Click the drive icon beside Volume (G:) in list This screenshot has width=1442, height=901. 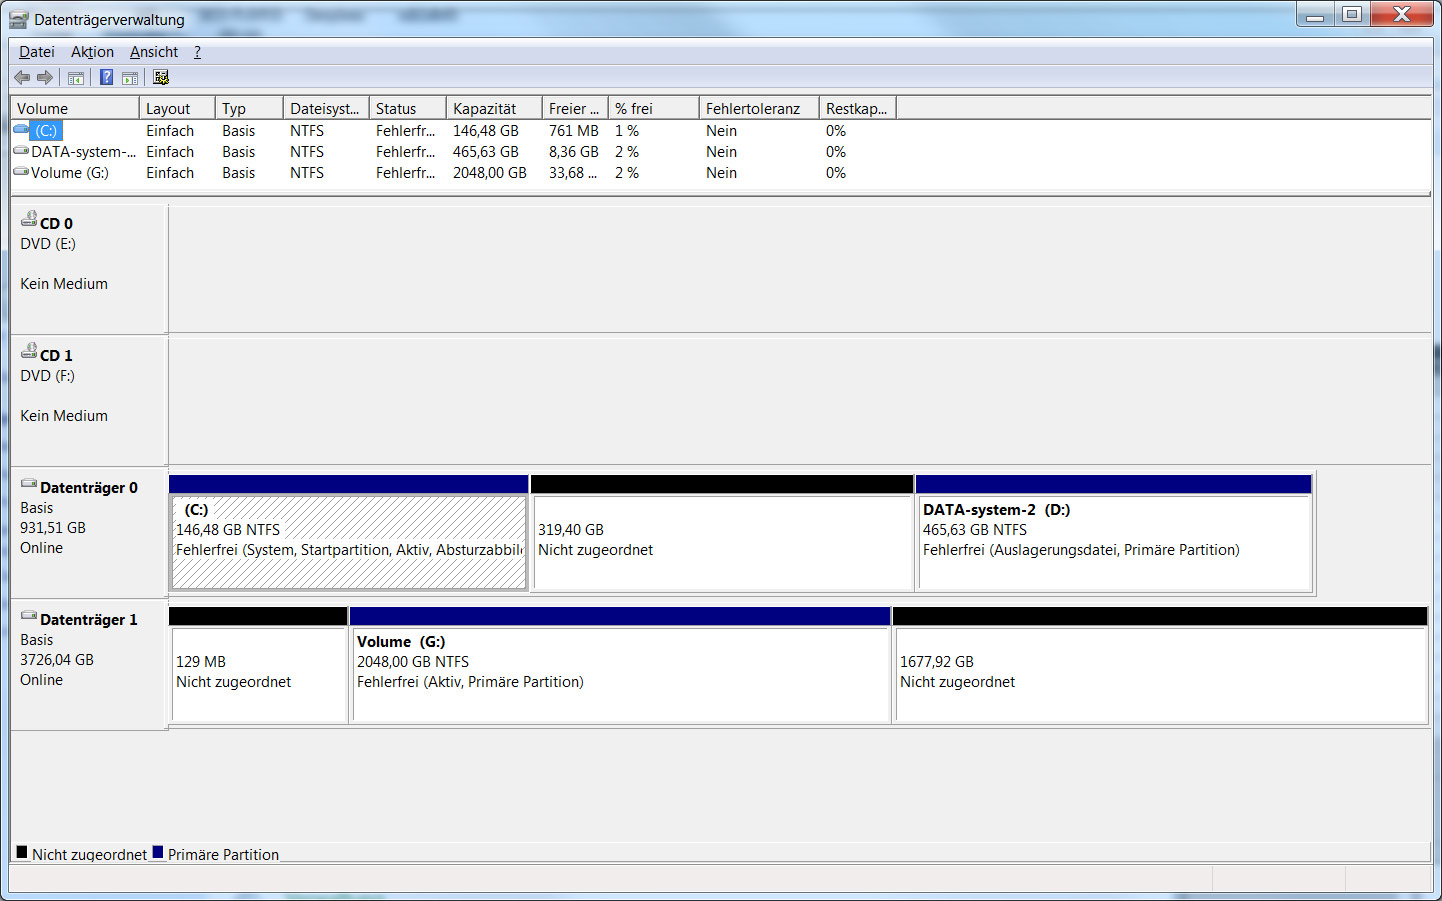tap(21, 172)
